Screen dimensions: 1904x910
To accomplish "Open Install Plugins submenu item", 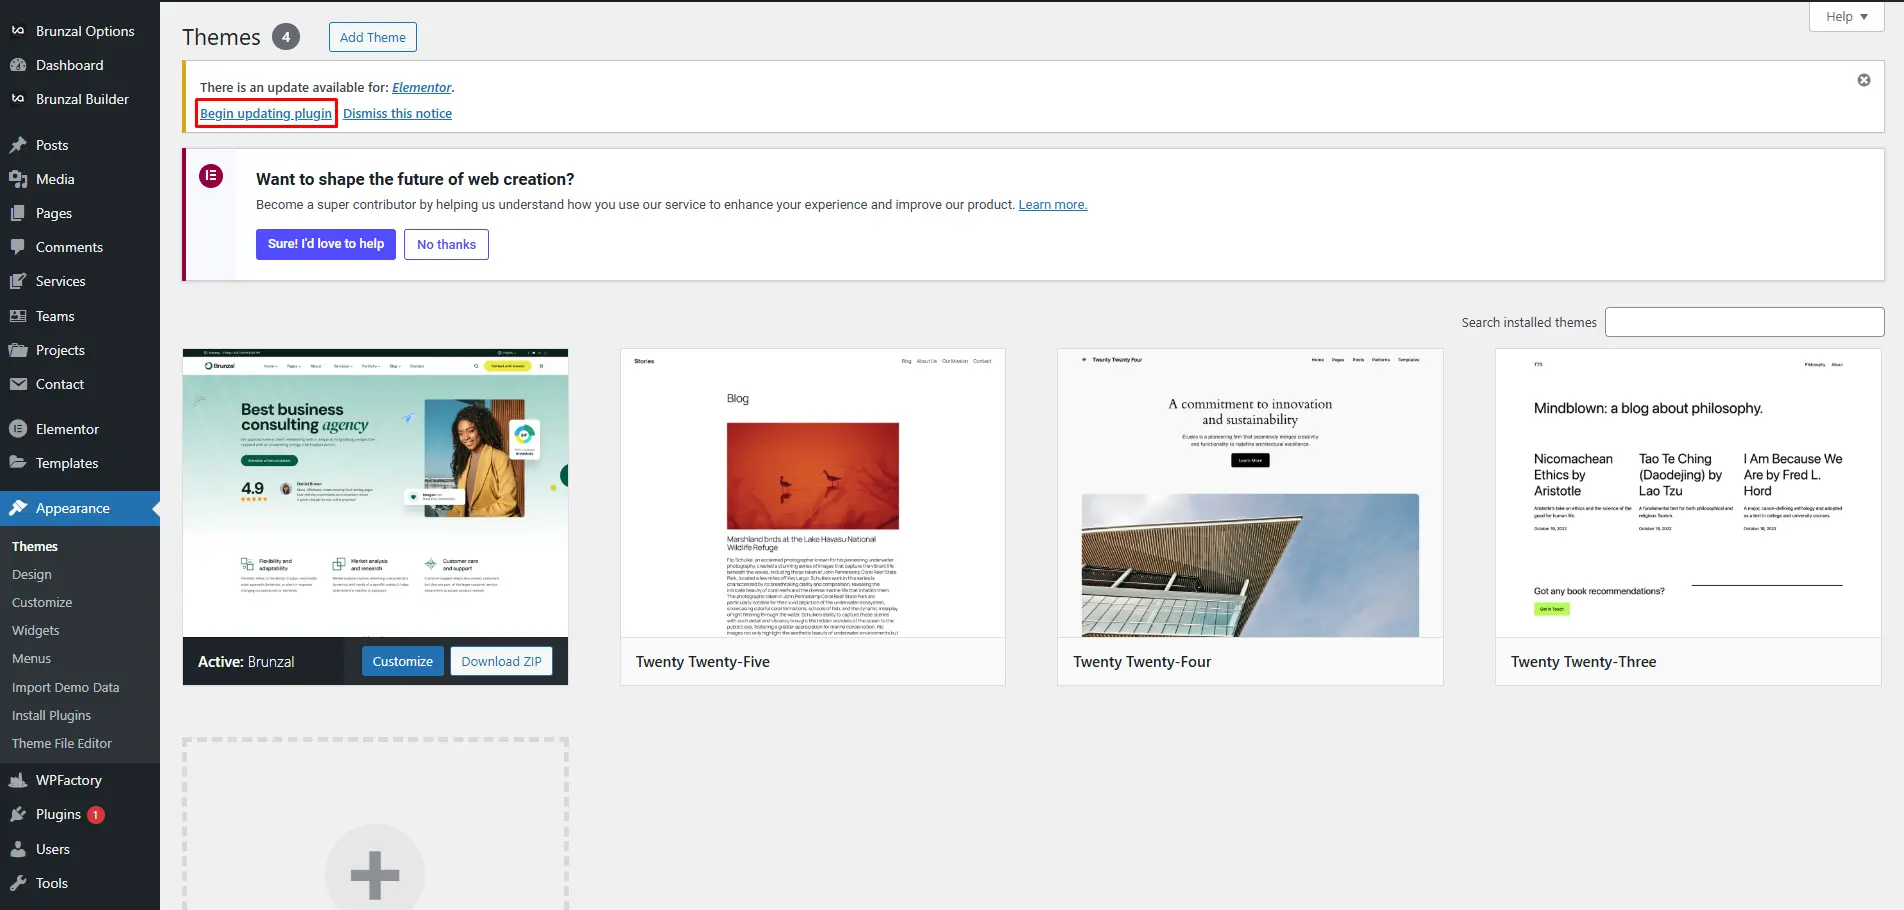I will pyautogui.click(x=52, y=715).
